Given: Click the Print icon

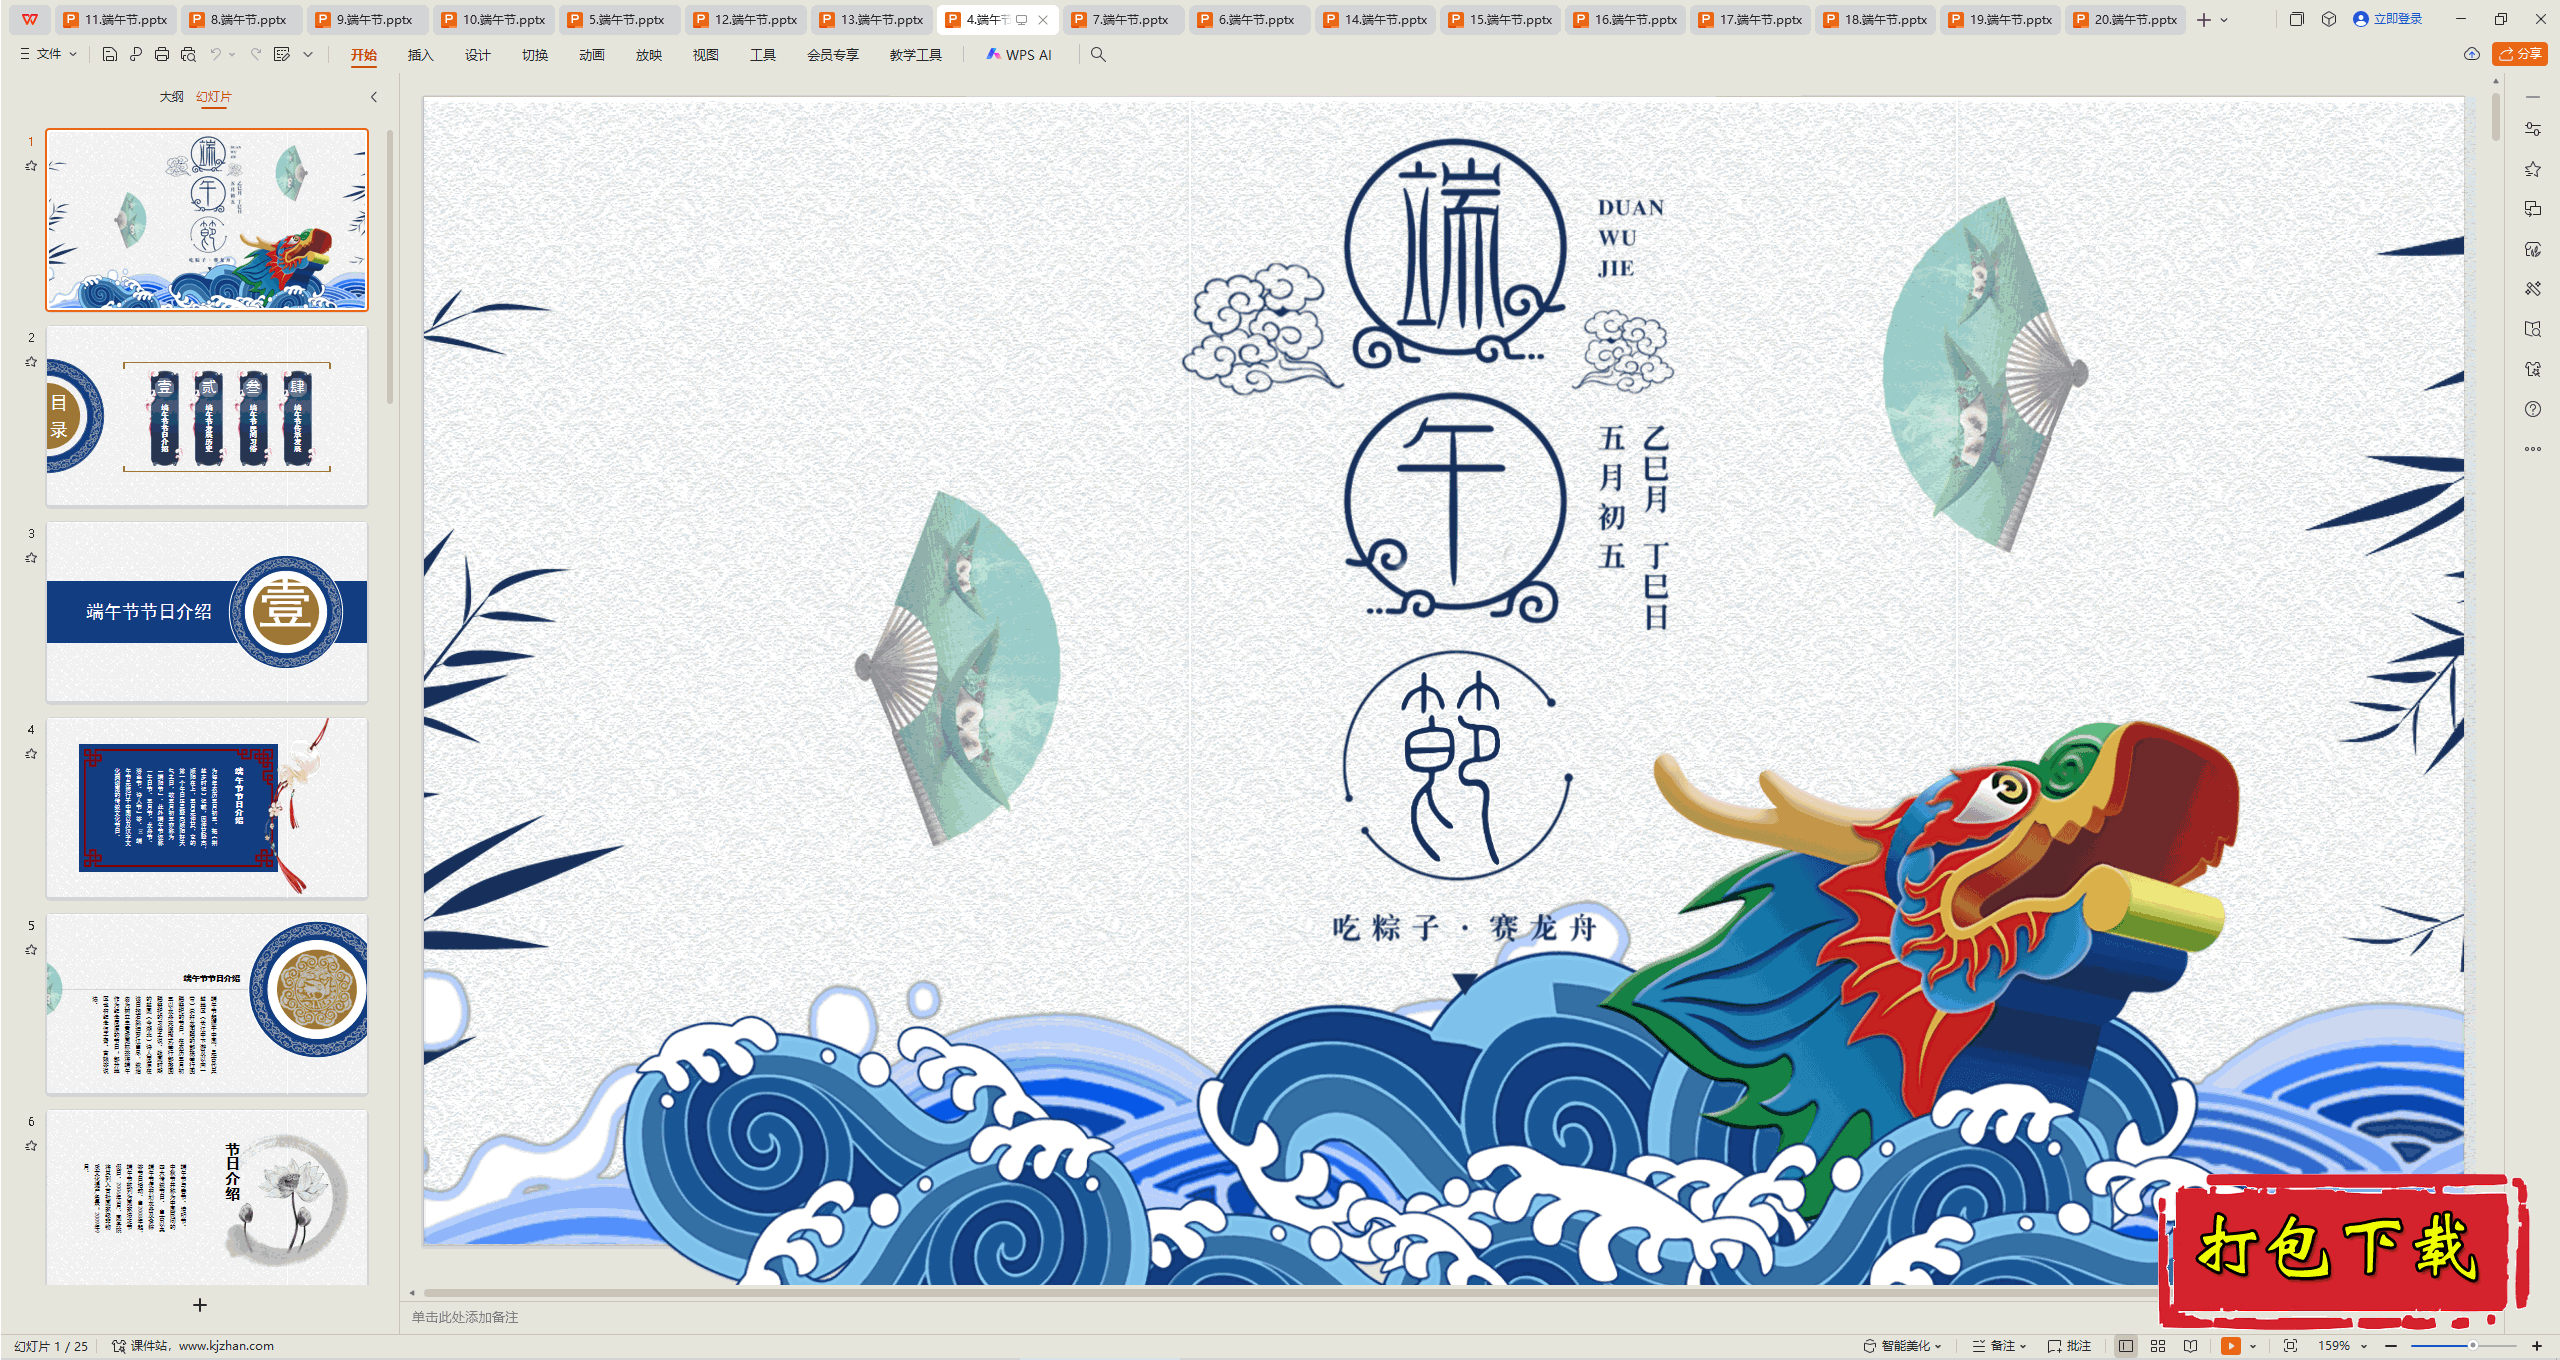Looking at the screenshot, I should 162,54.
